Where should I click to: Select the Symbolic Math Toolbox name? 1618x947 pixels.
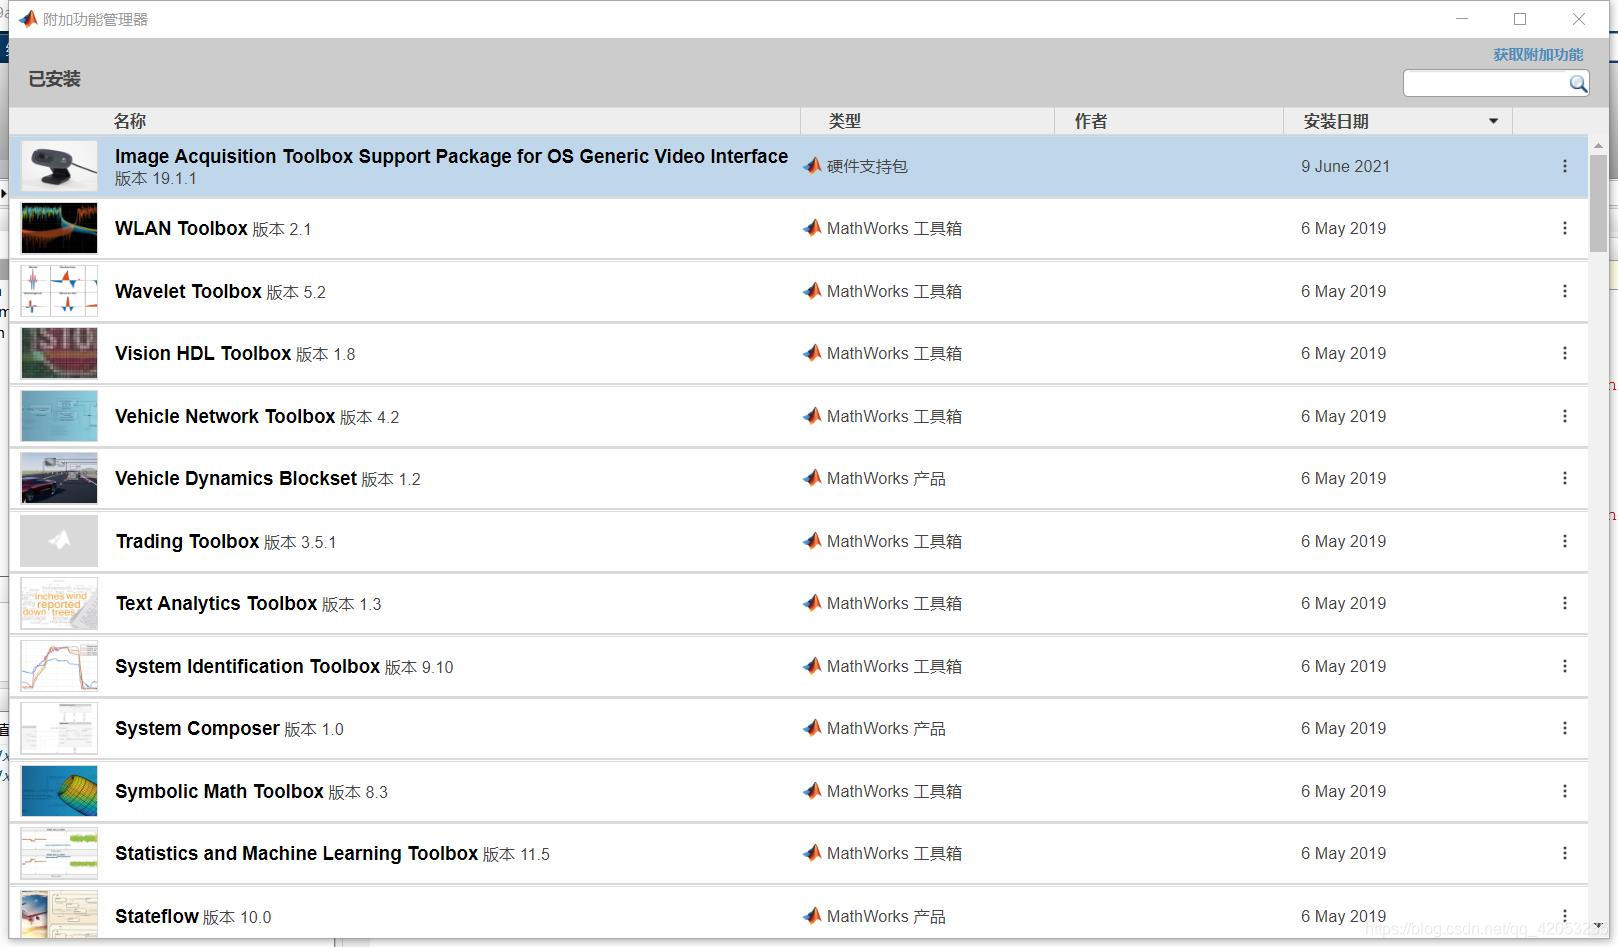coord(219,791)
